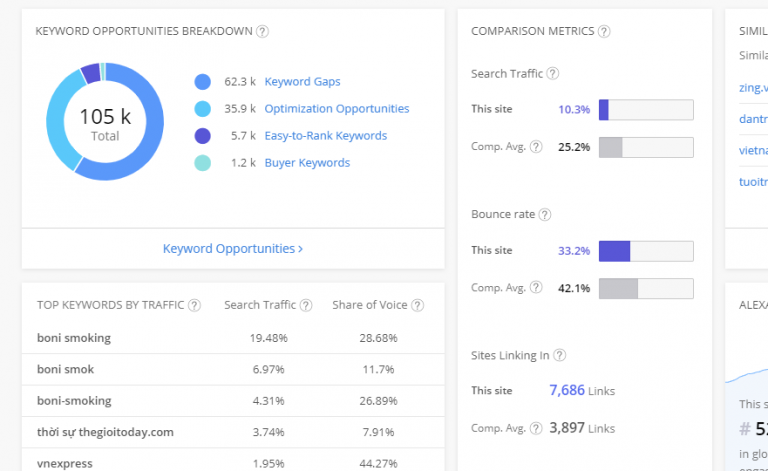Click Comp. Avg. bounce rate bar
Viewport: 768px width, 471px height.
click(646, 288)
